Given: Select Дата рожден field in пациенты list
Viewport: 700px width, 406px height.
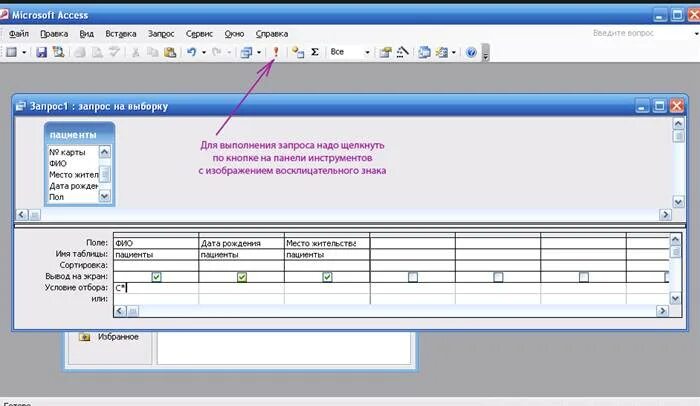Looking at the screenshot, I should [73, 186].
